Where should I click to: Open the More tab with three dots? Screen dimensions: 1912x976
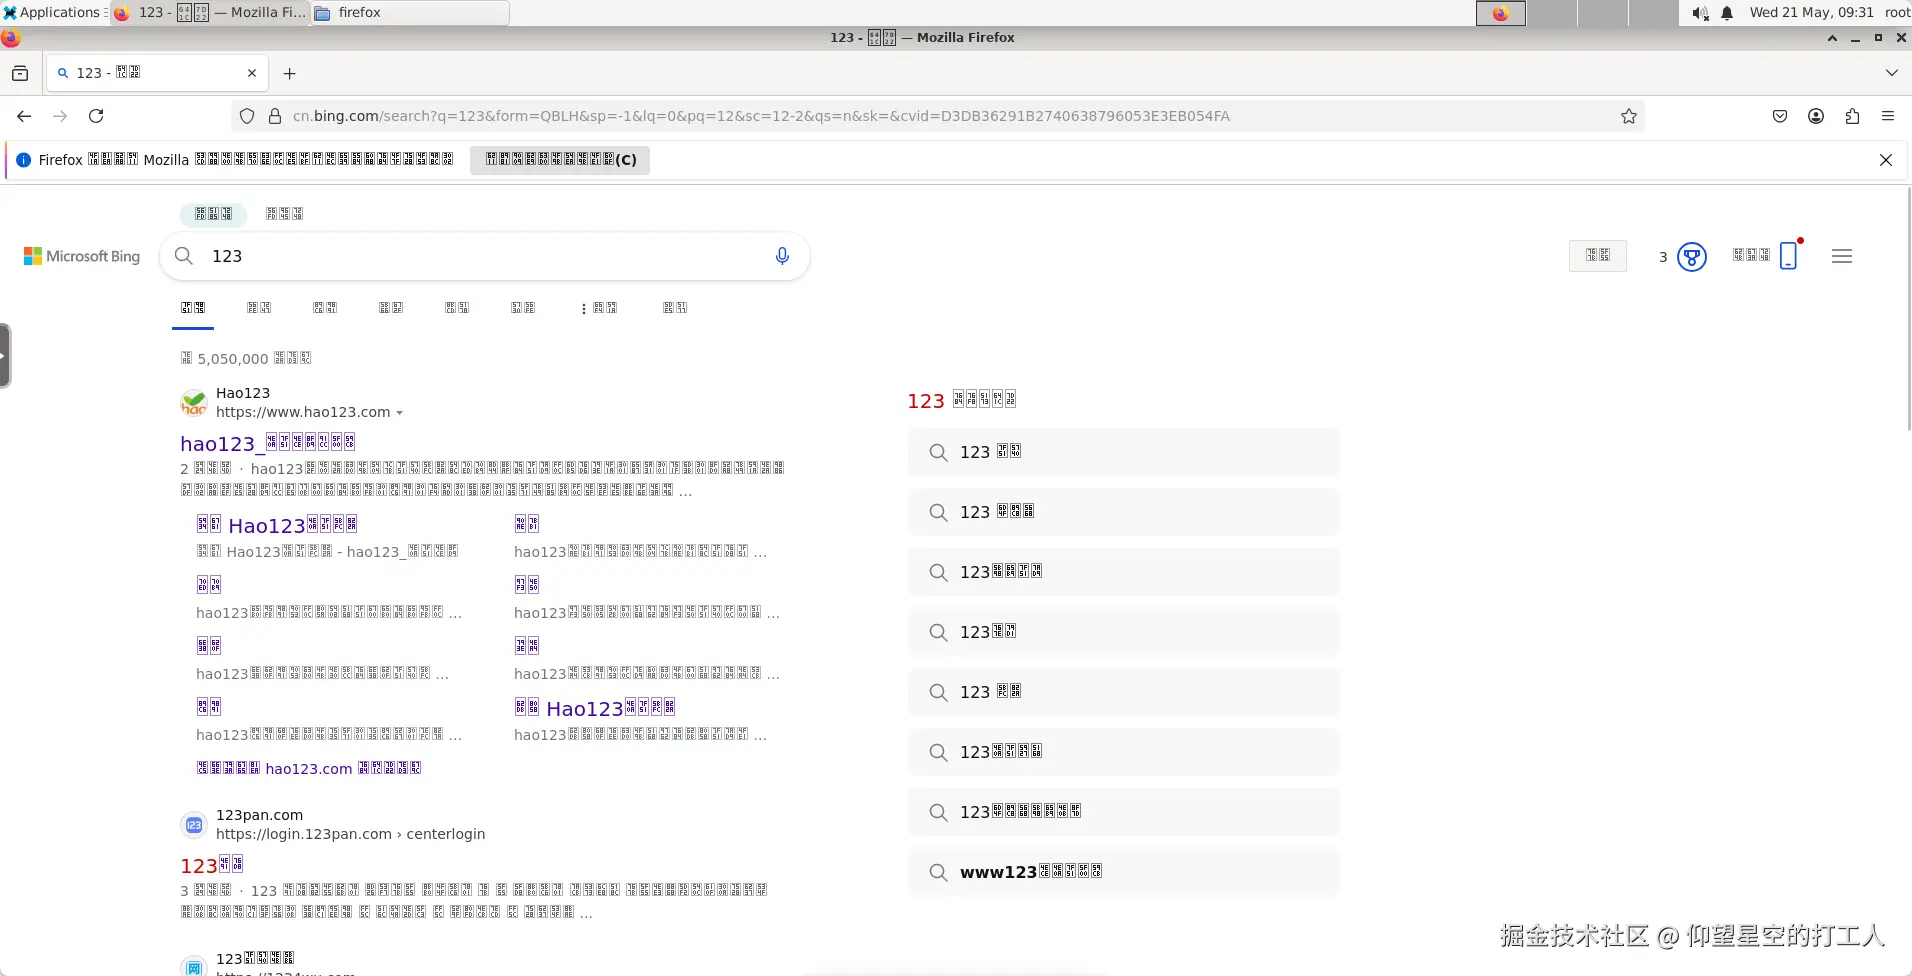pos(599,308)
